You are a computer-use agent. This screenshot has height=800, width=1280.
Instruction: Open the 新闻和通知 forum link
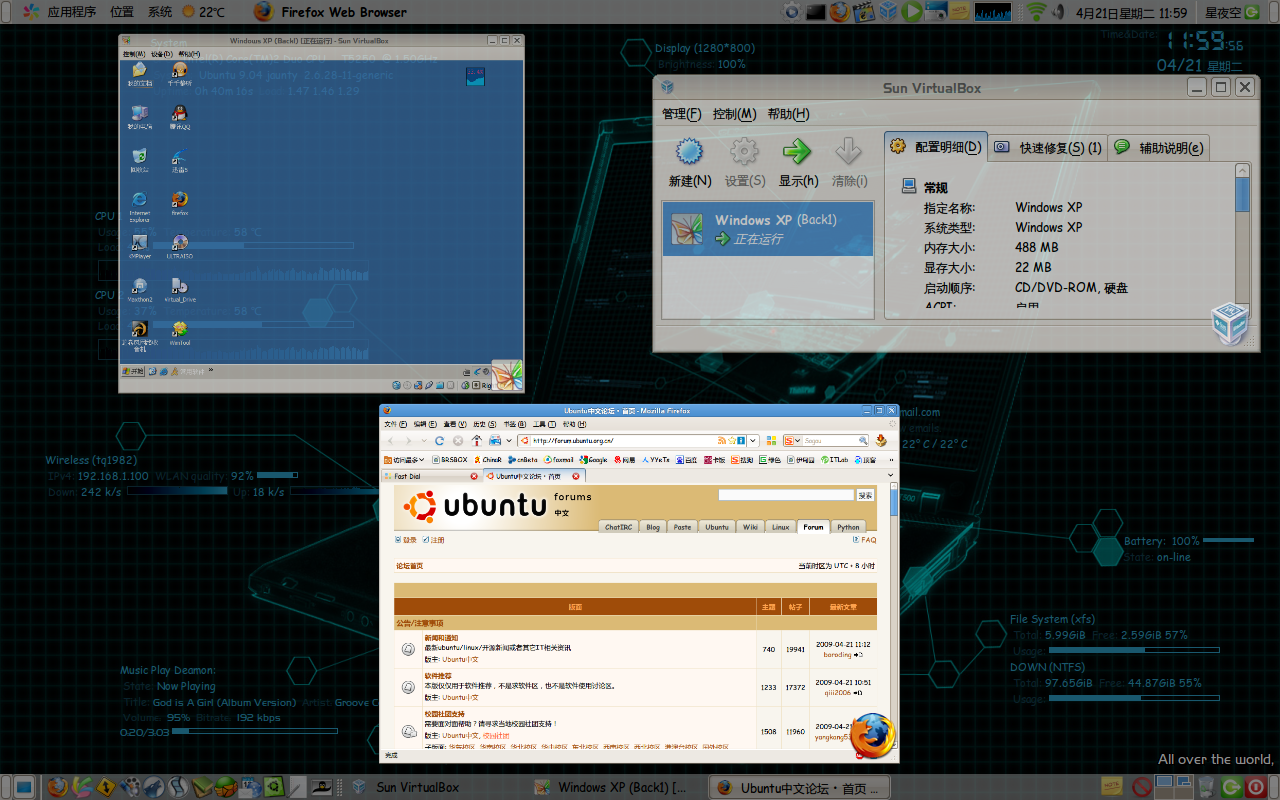(x=441, y=638)
